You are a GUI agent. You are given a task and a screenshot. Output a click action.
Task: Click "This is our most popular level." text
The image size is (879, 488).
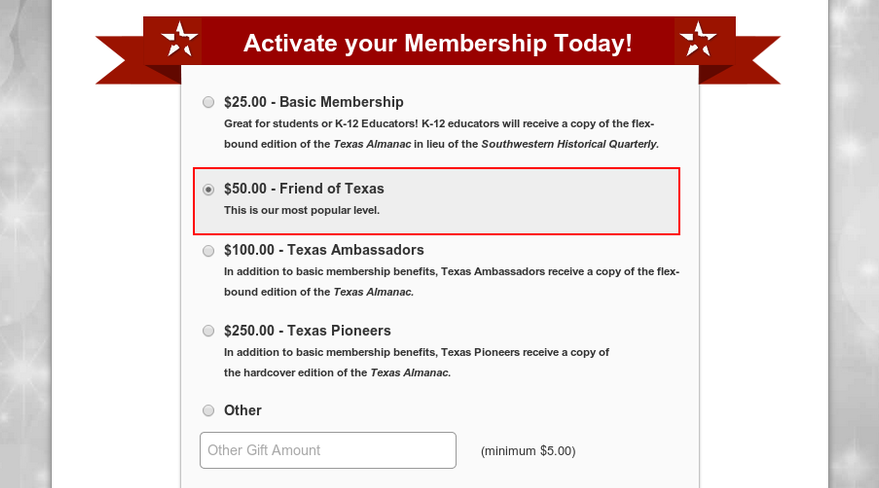(302, 210)
